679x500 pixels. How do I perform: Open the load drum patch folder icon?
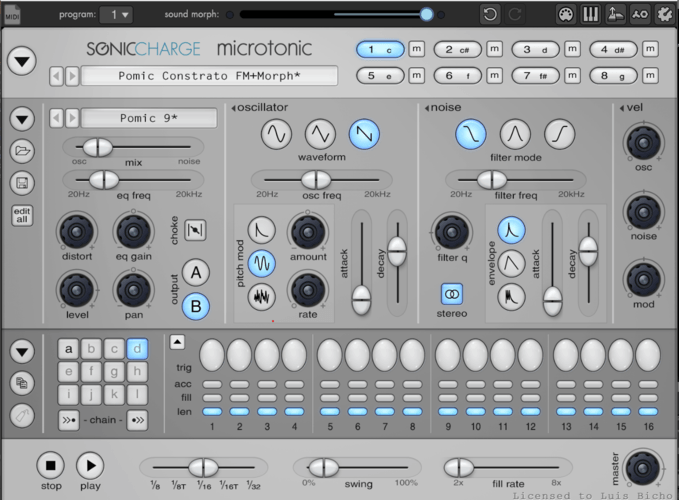23,151
